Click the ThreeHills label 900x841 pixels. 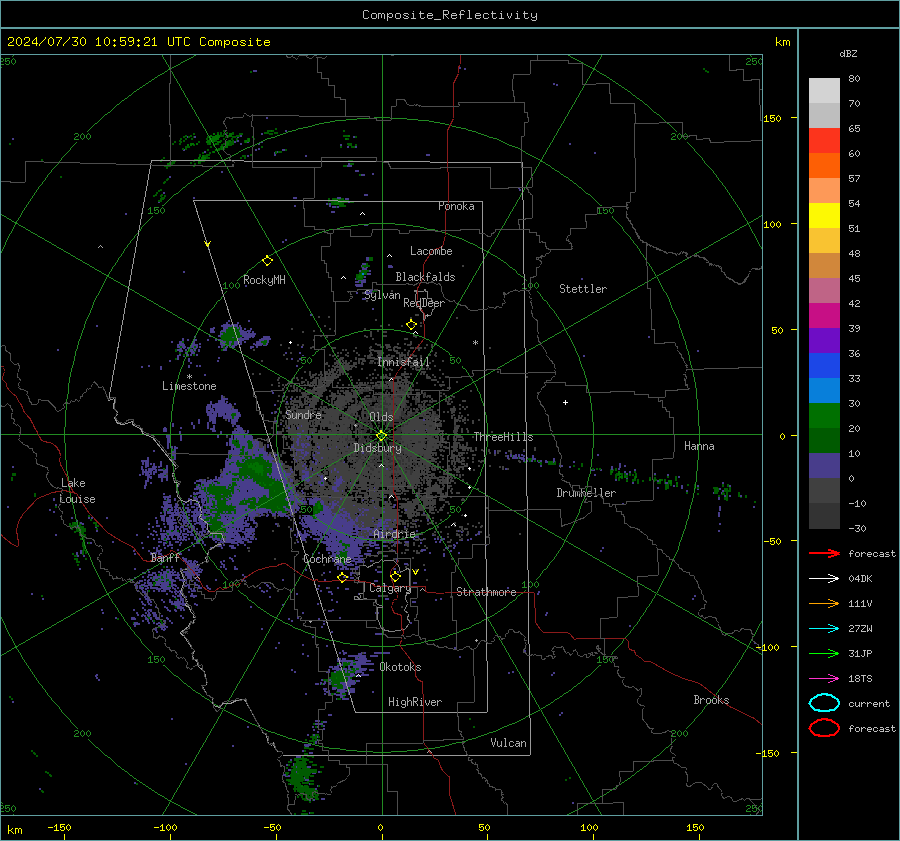tap(503, 437)
